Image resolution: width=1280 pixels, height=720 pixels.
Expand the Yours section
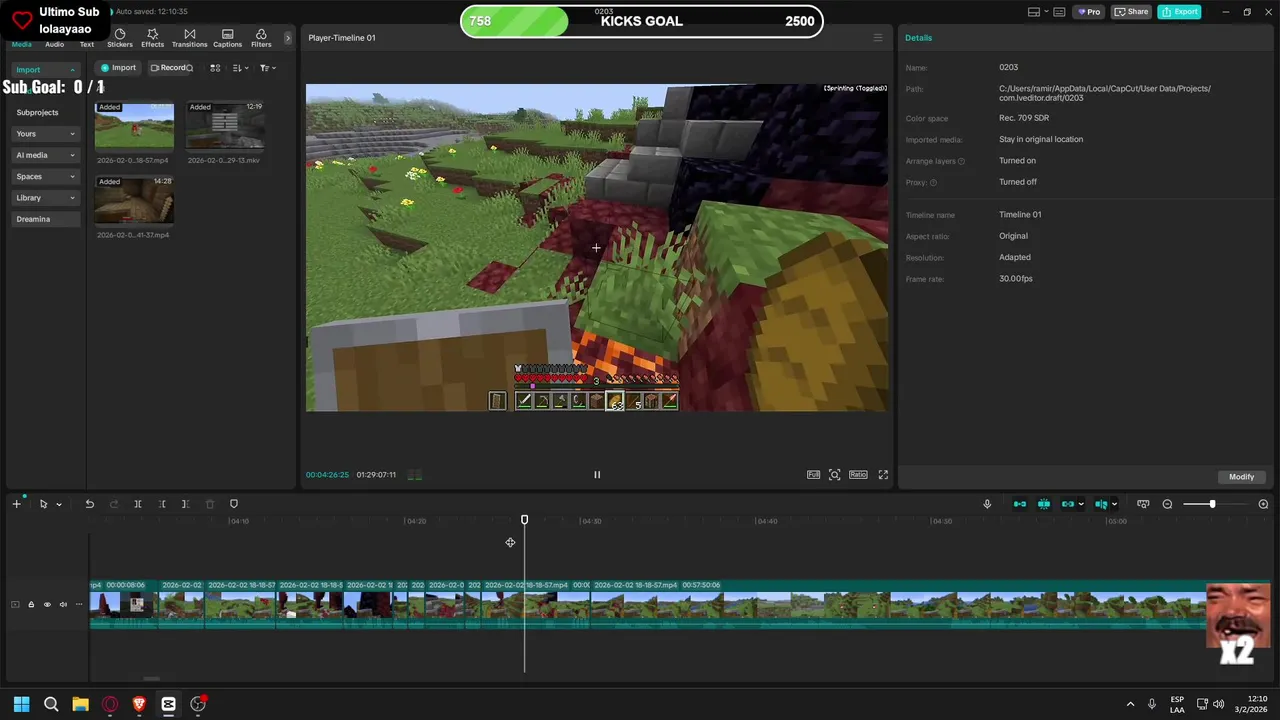pyautogui.click(x=45, y=134)
